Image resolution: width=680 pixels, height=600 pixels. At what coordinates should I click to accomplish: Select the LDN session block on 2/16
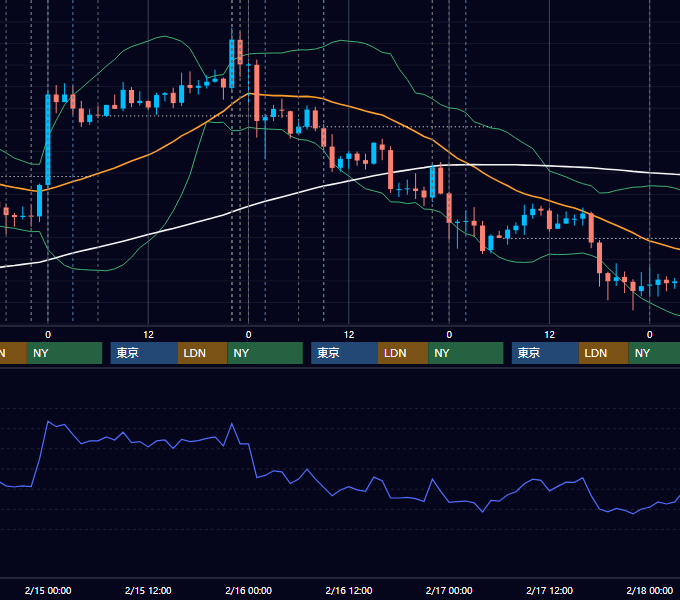pyautogui.click(x=403, y=353)
